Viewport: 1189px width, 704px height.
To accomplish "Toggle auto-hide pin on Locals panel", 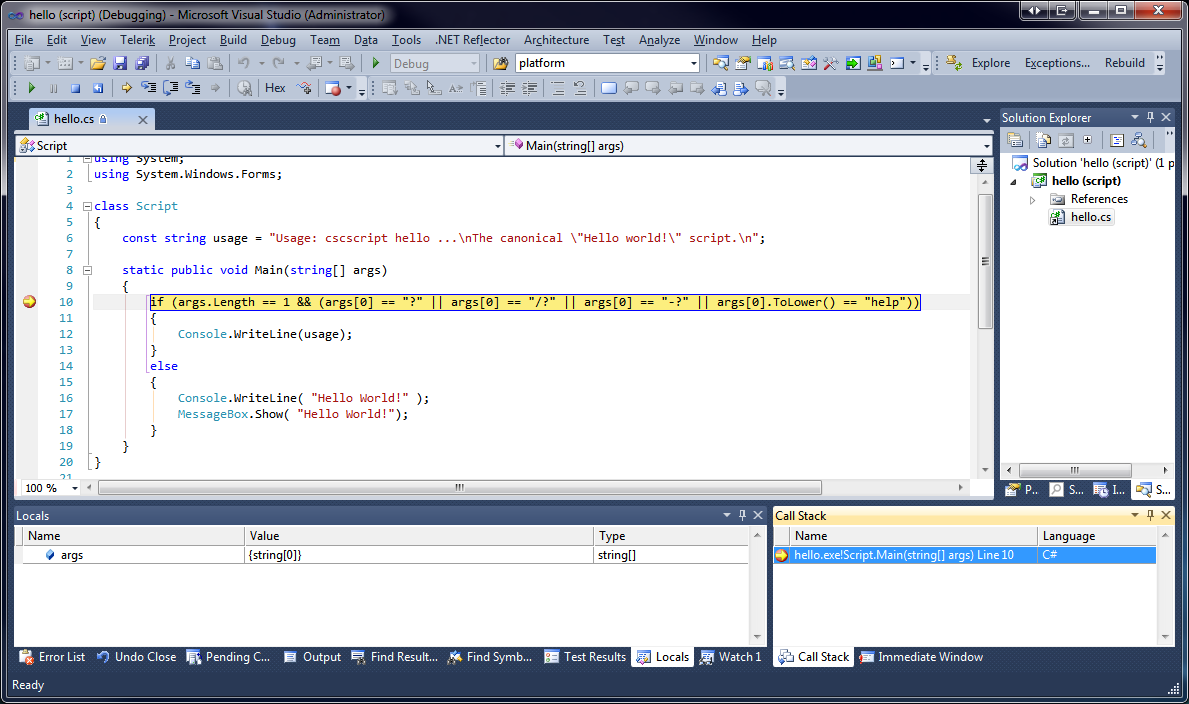I will click(x=742, y=515).
